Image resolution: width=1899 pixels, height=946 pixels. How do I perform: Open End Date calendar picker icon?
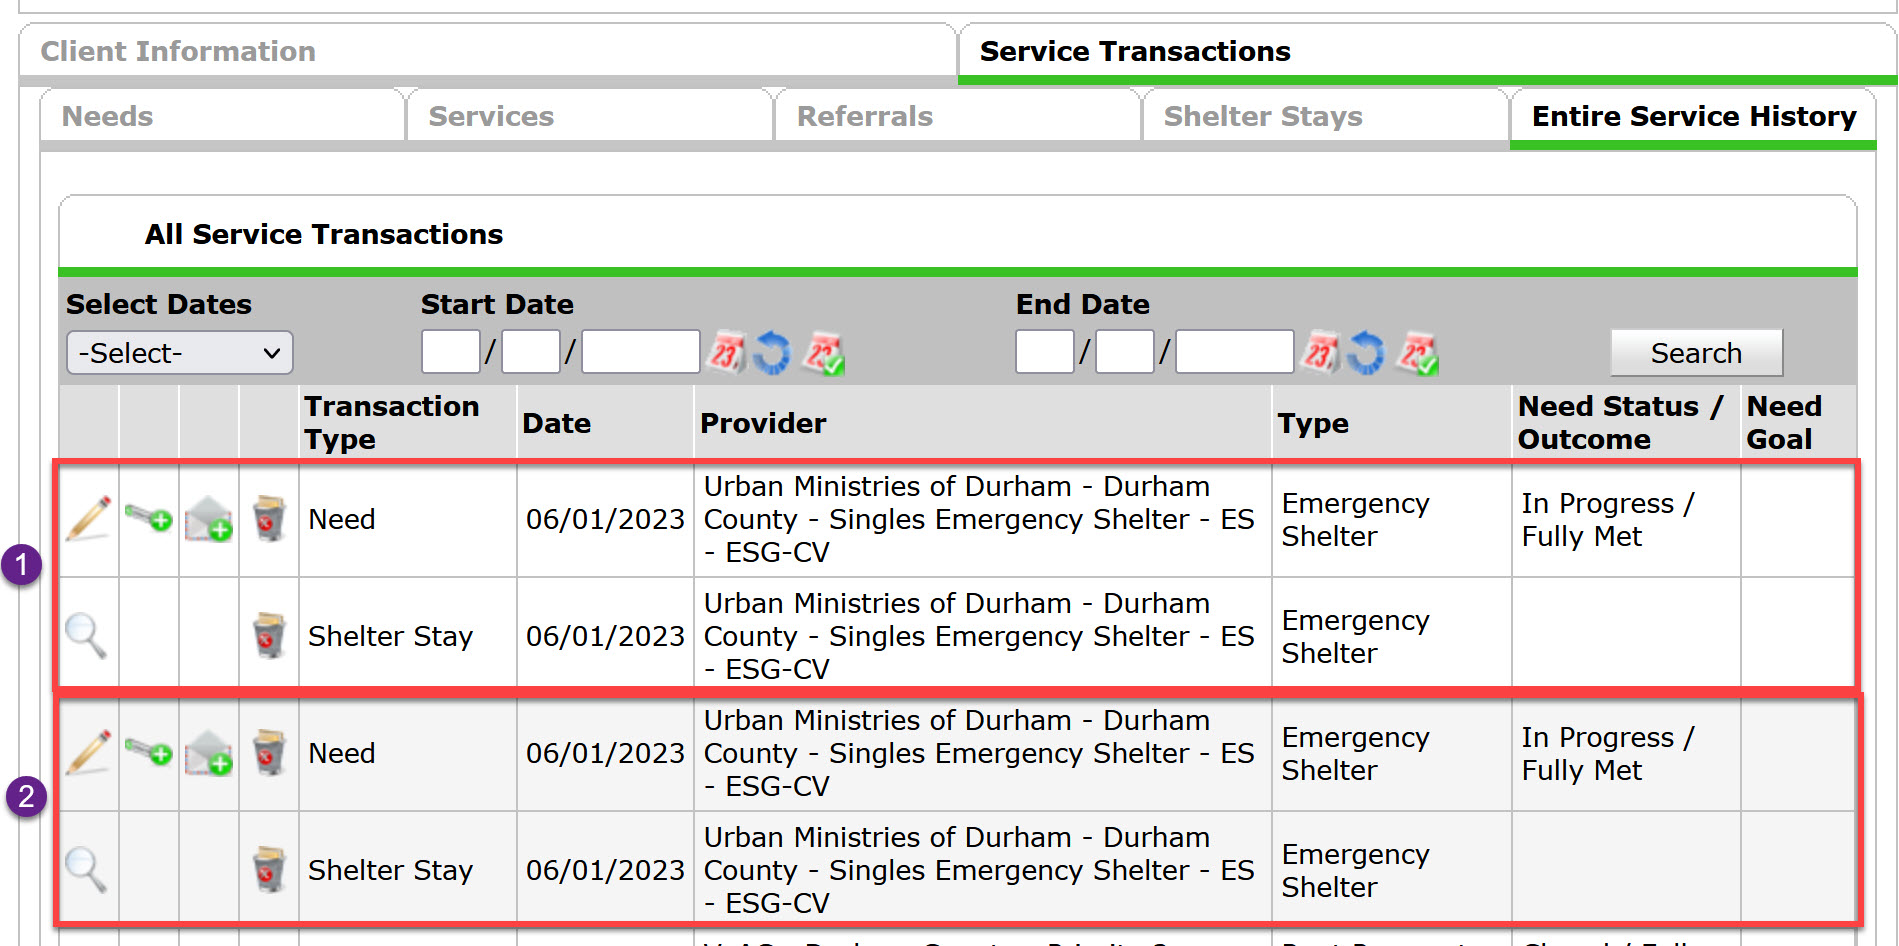coord(1320,353)
